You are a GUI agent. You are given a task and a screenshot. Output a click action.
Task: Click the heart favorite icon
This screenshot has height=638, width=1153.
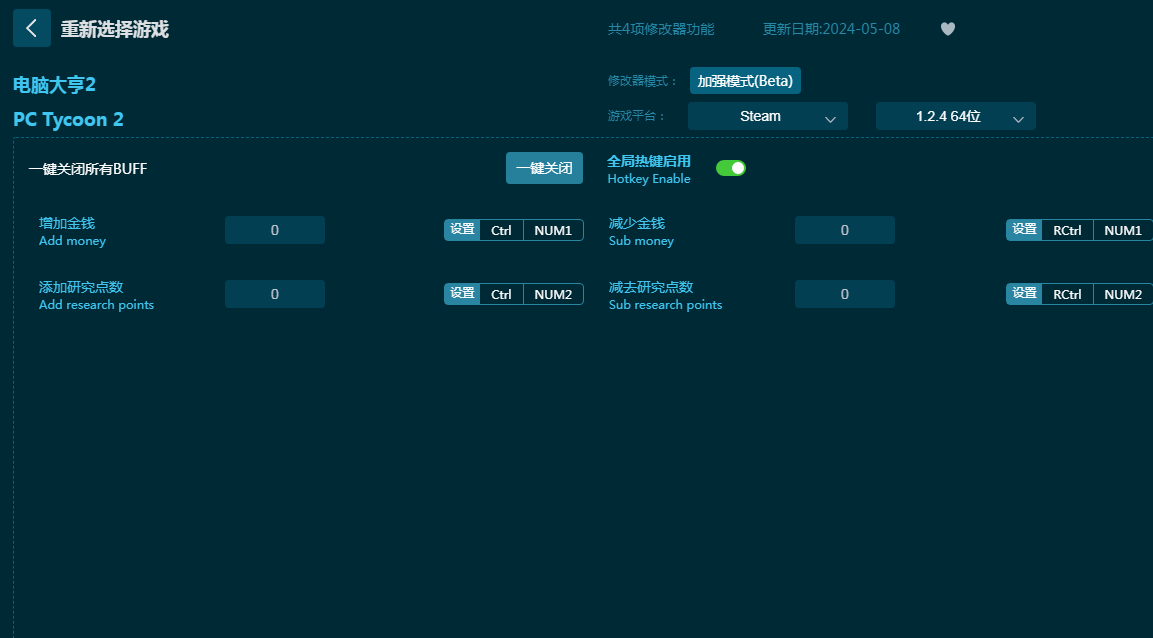948,29
